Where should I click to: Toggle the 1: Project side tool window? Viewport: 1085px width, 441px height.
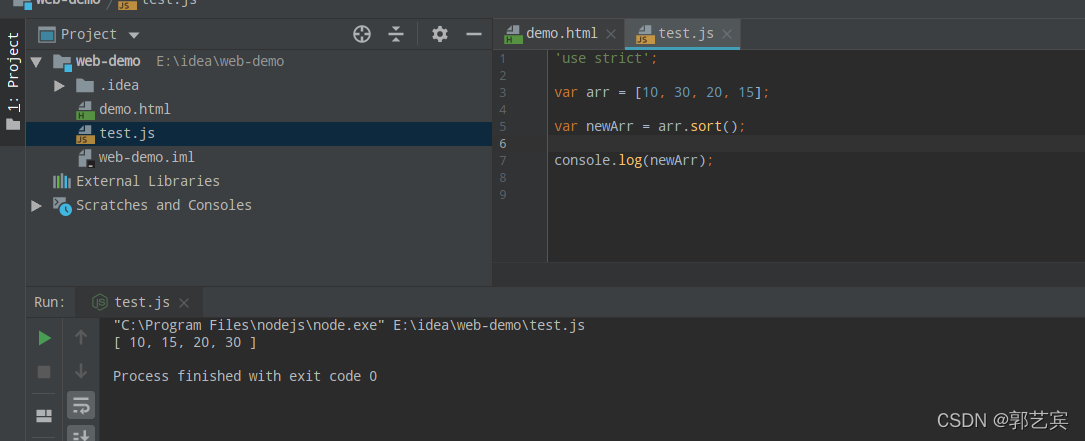[13, 82]
